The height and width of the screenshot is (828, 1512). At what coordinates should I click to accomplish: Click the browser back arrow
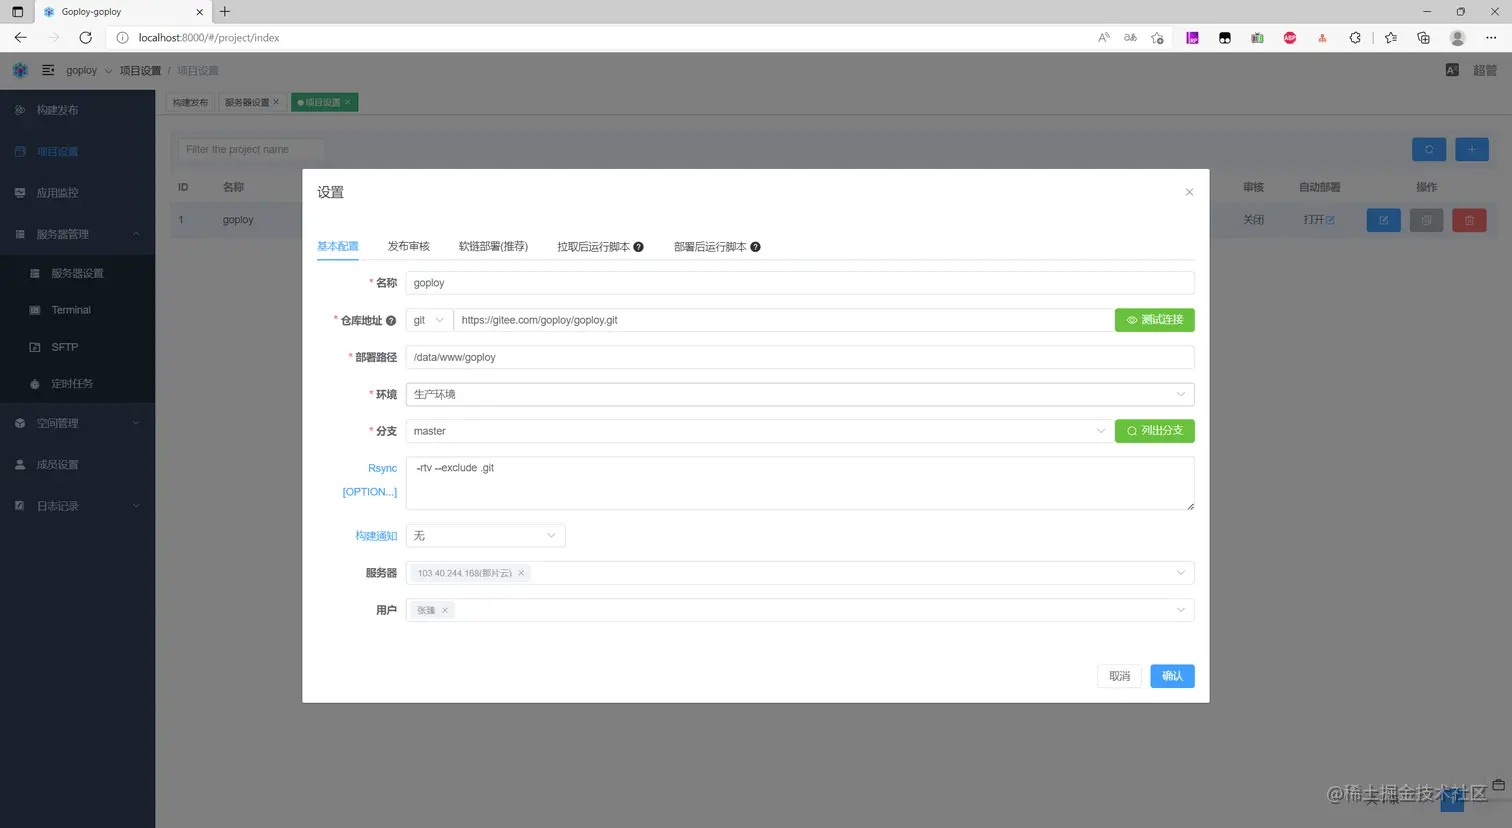pos(20,38)
